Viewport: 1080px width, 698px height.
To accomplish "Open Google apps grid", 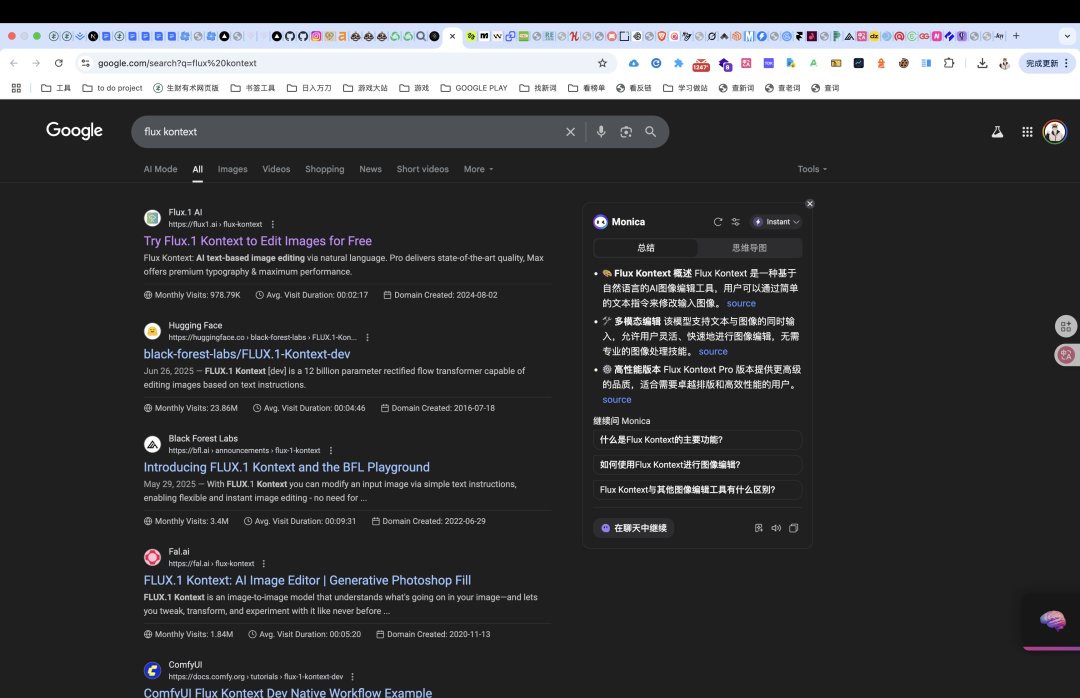I will click(1027, 132).
